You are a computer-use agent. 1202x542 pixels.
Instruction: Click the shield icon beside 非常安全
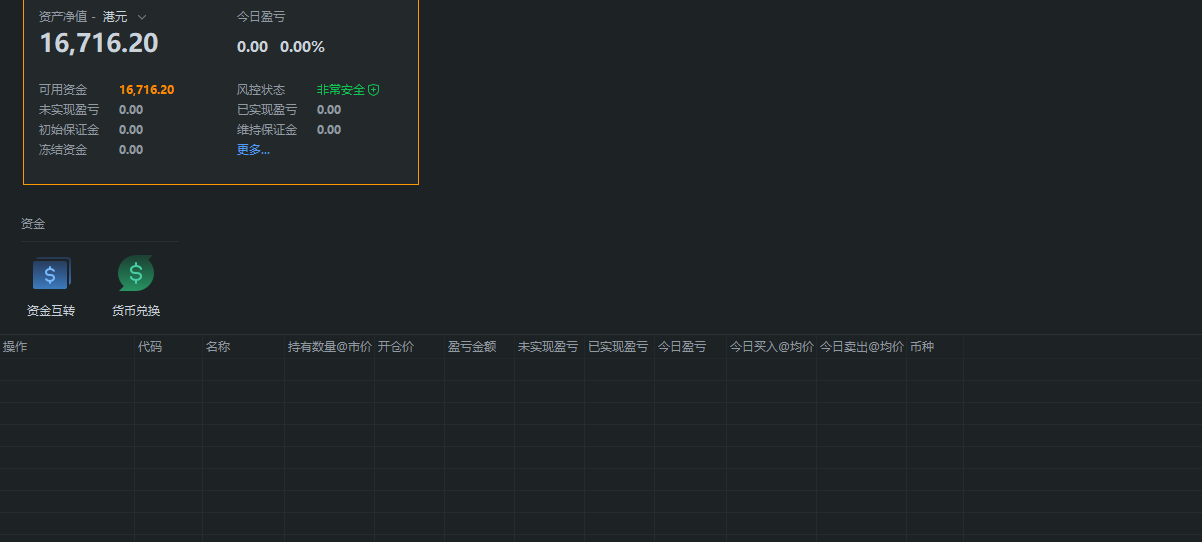tap(374, 90)
